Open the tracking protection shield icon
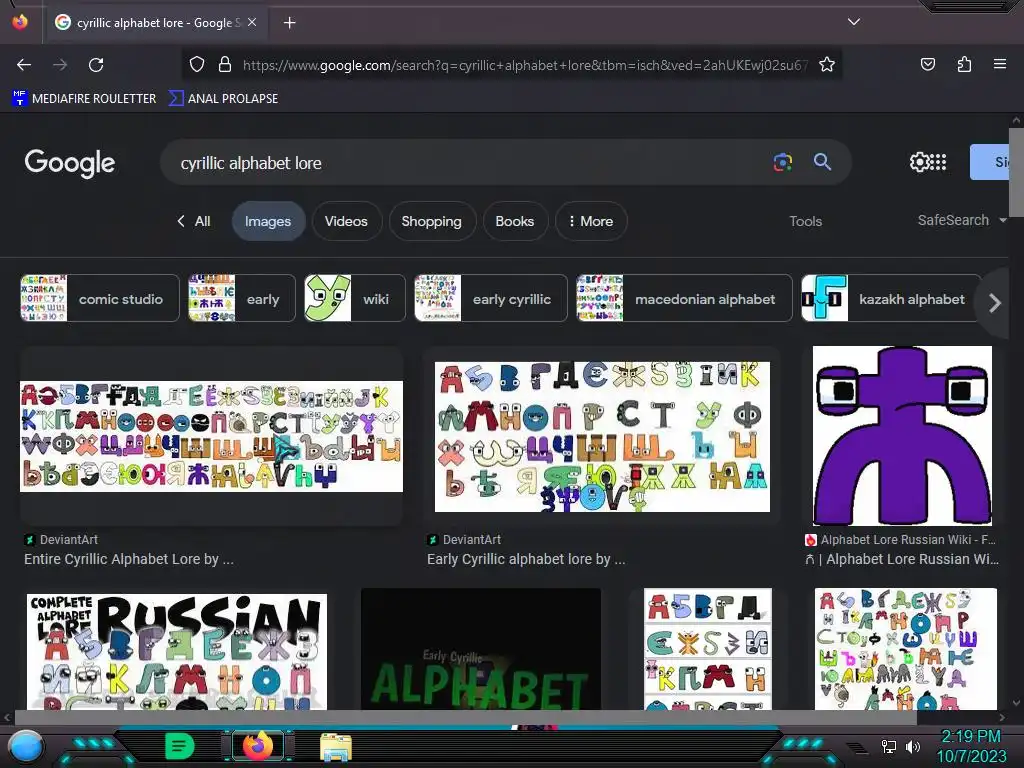Image resolution: width=1024 pixels, height=768 pixels. tap(197, 64)
